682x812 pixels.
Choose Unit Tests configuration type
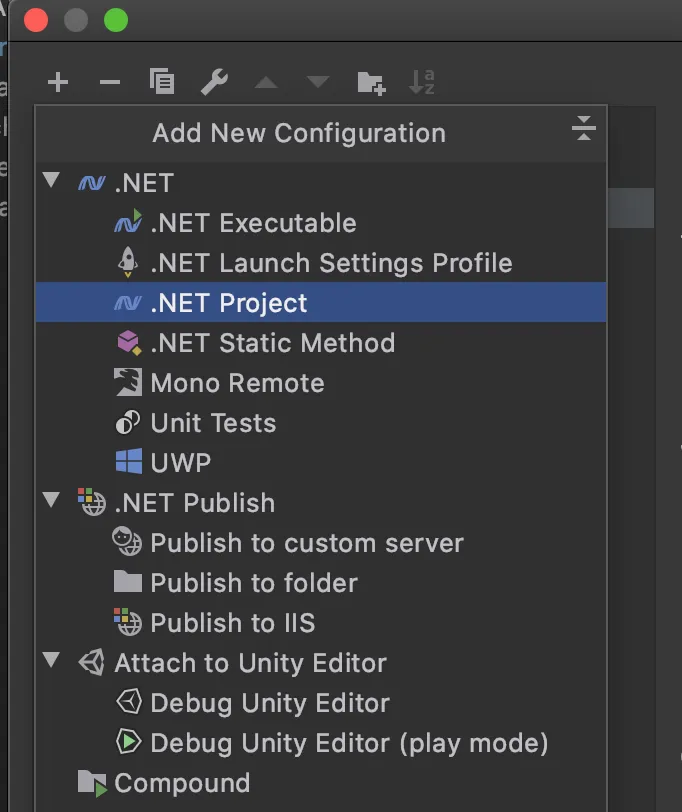coord(321,423)
